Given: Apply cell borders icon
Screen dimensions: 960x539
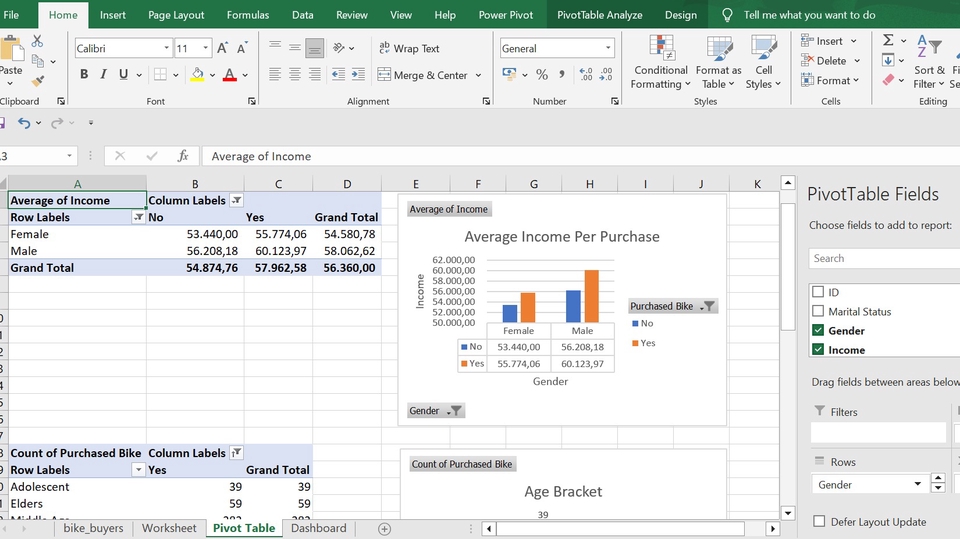Looking at the screenshot, I should tap(160, 74).
